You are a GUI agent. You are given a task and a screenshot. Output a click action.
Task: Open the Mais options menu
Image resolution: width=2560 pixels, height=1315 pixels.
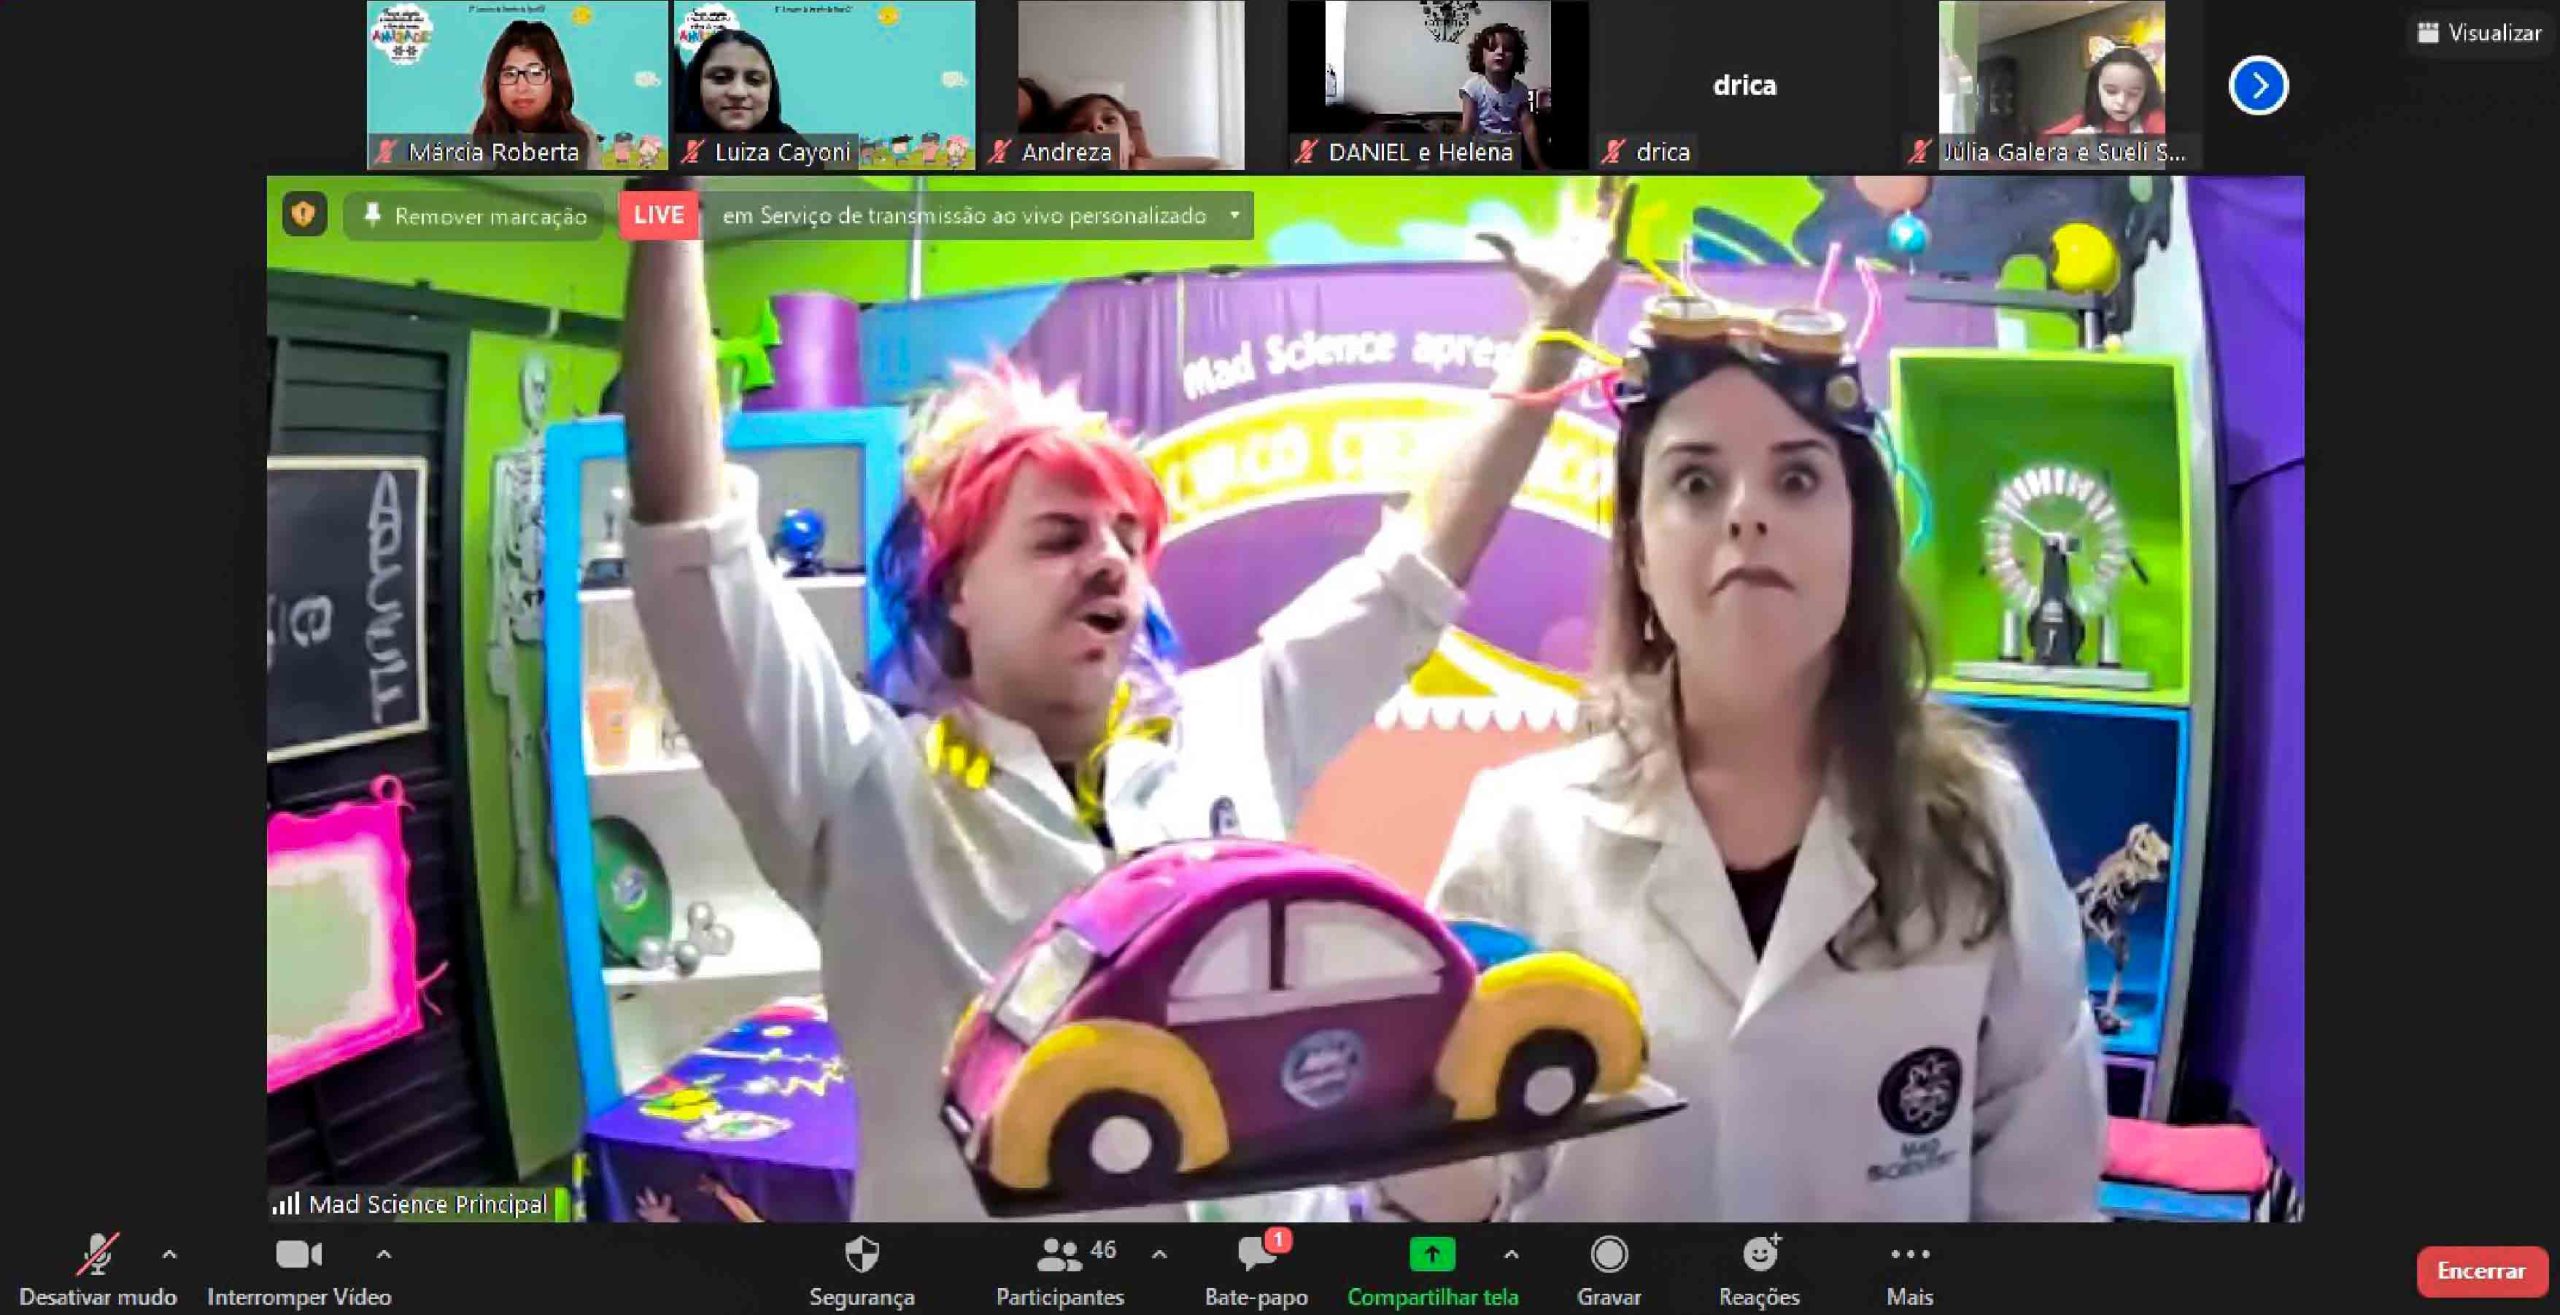point(1909,1268)
